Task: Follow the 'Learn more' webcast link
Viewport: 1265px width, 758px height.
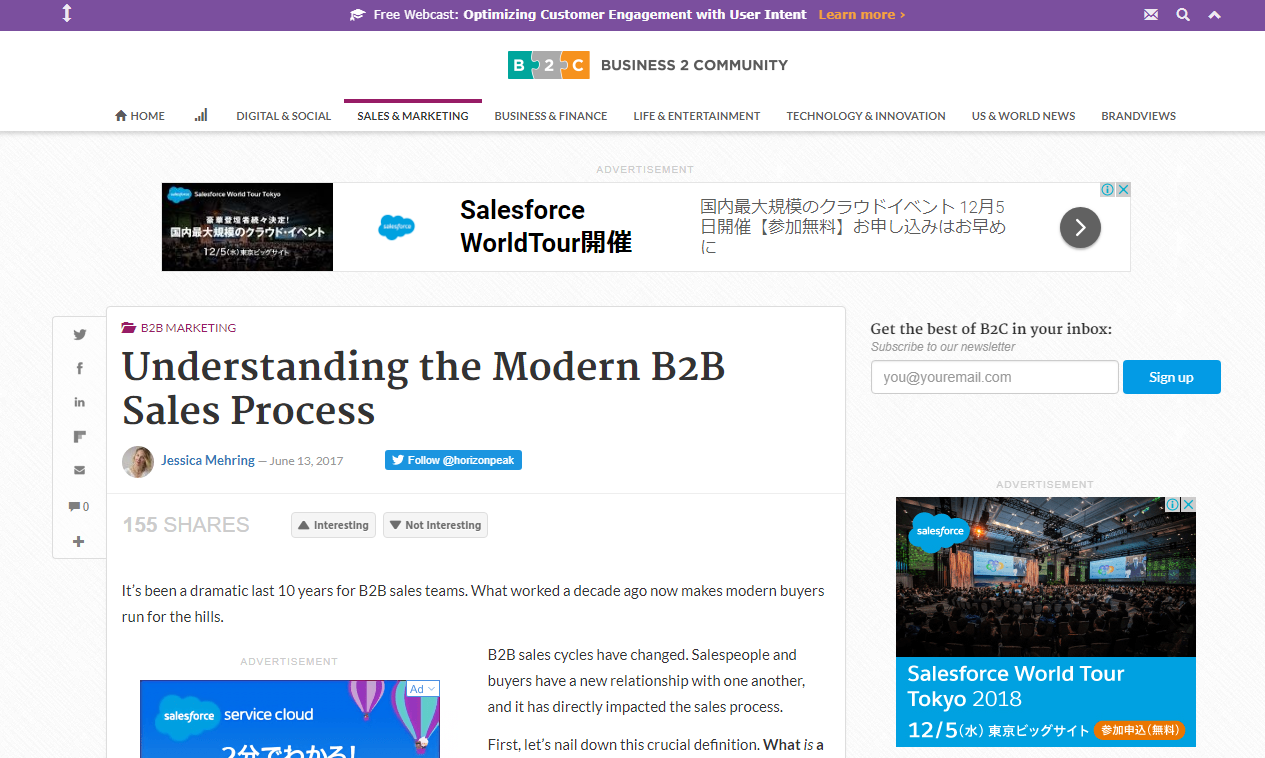Action: (861, 15)
